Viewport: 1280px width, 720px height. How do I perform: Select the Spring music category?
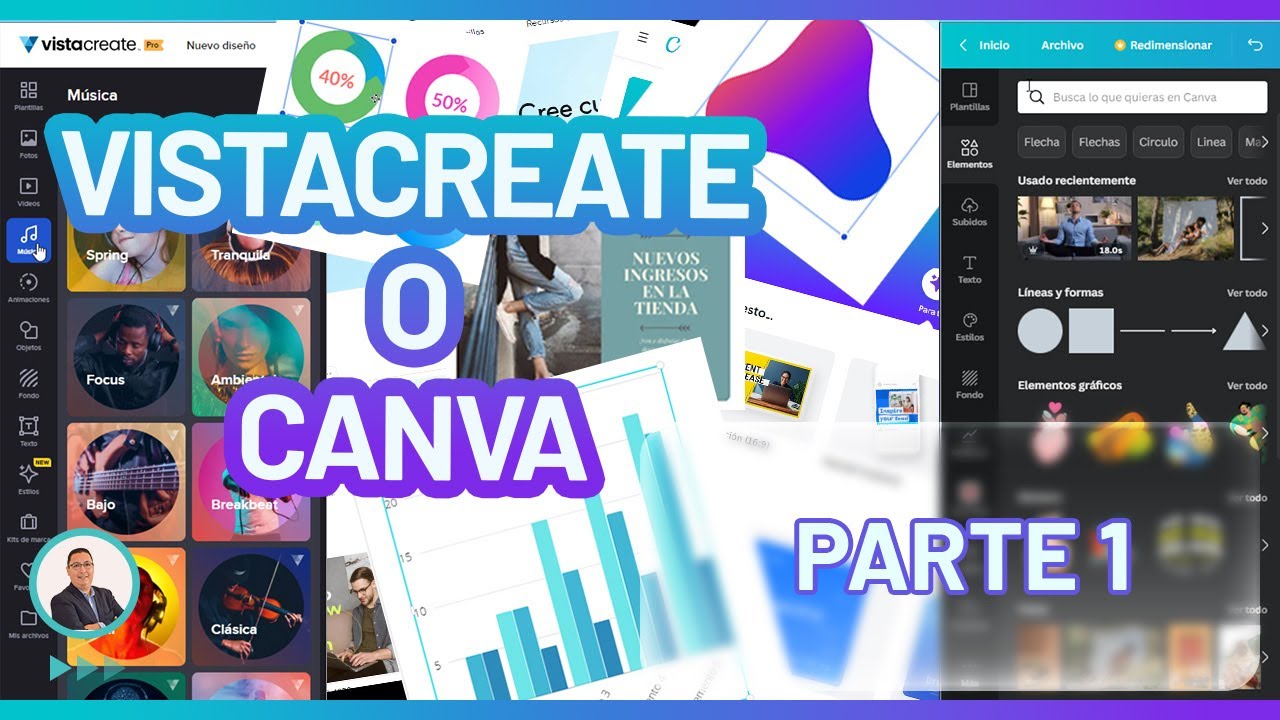point(126,255)
